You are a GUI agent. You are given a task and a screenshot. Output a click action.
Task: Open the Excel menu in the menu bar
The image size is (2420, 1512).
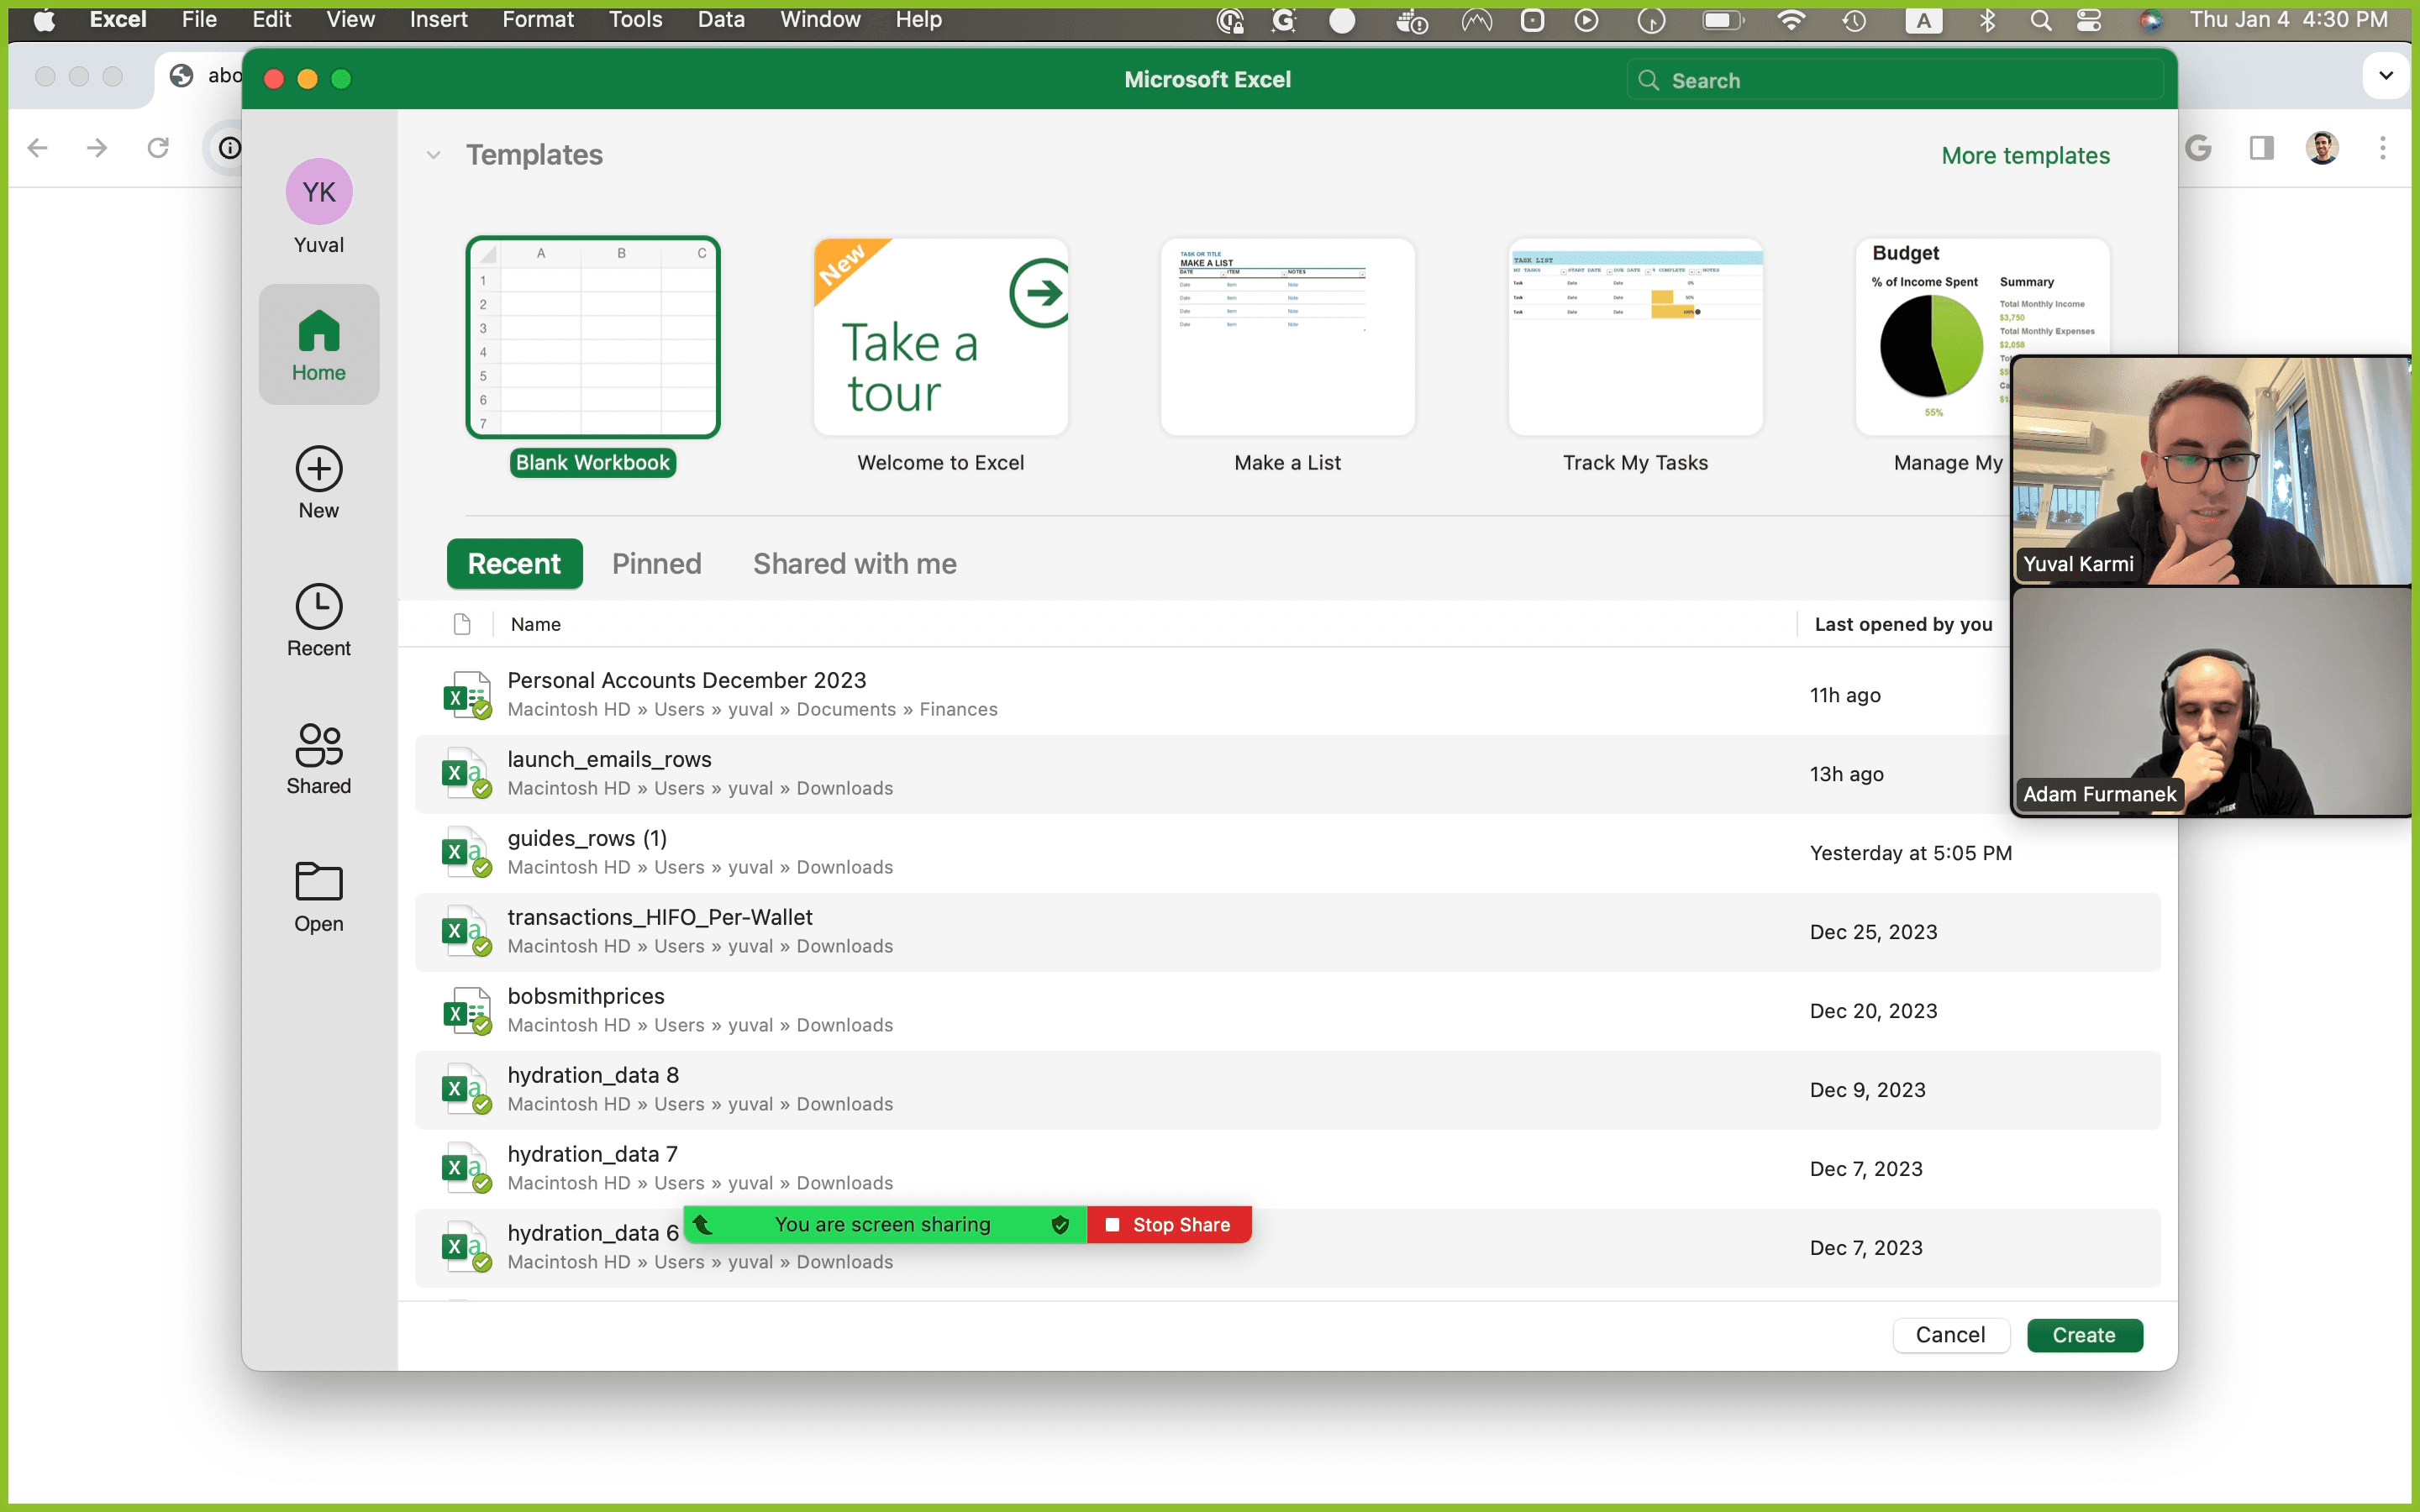118,20
